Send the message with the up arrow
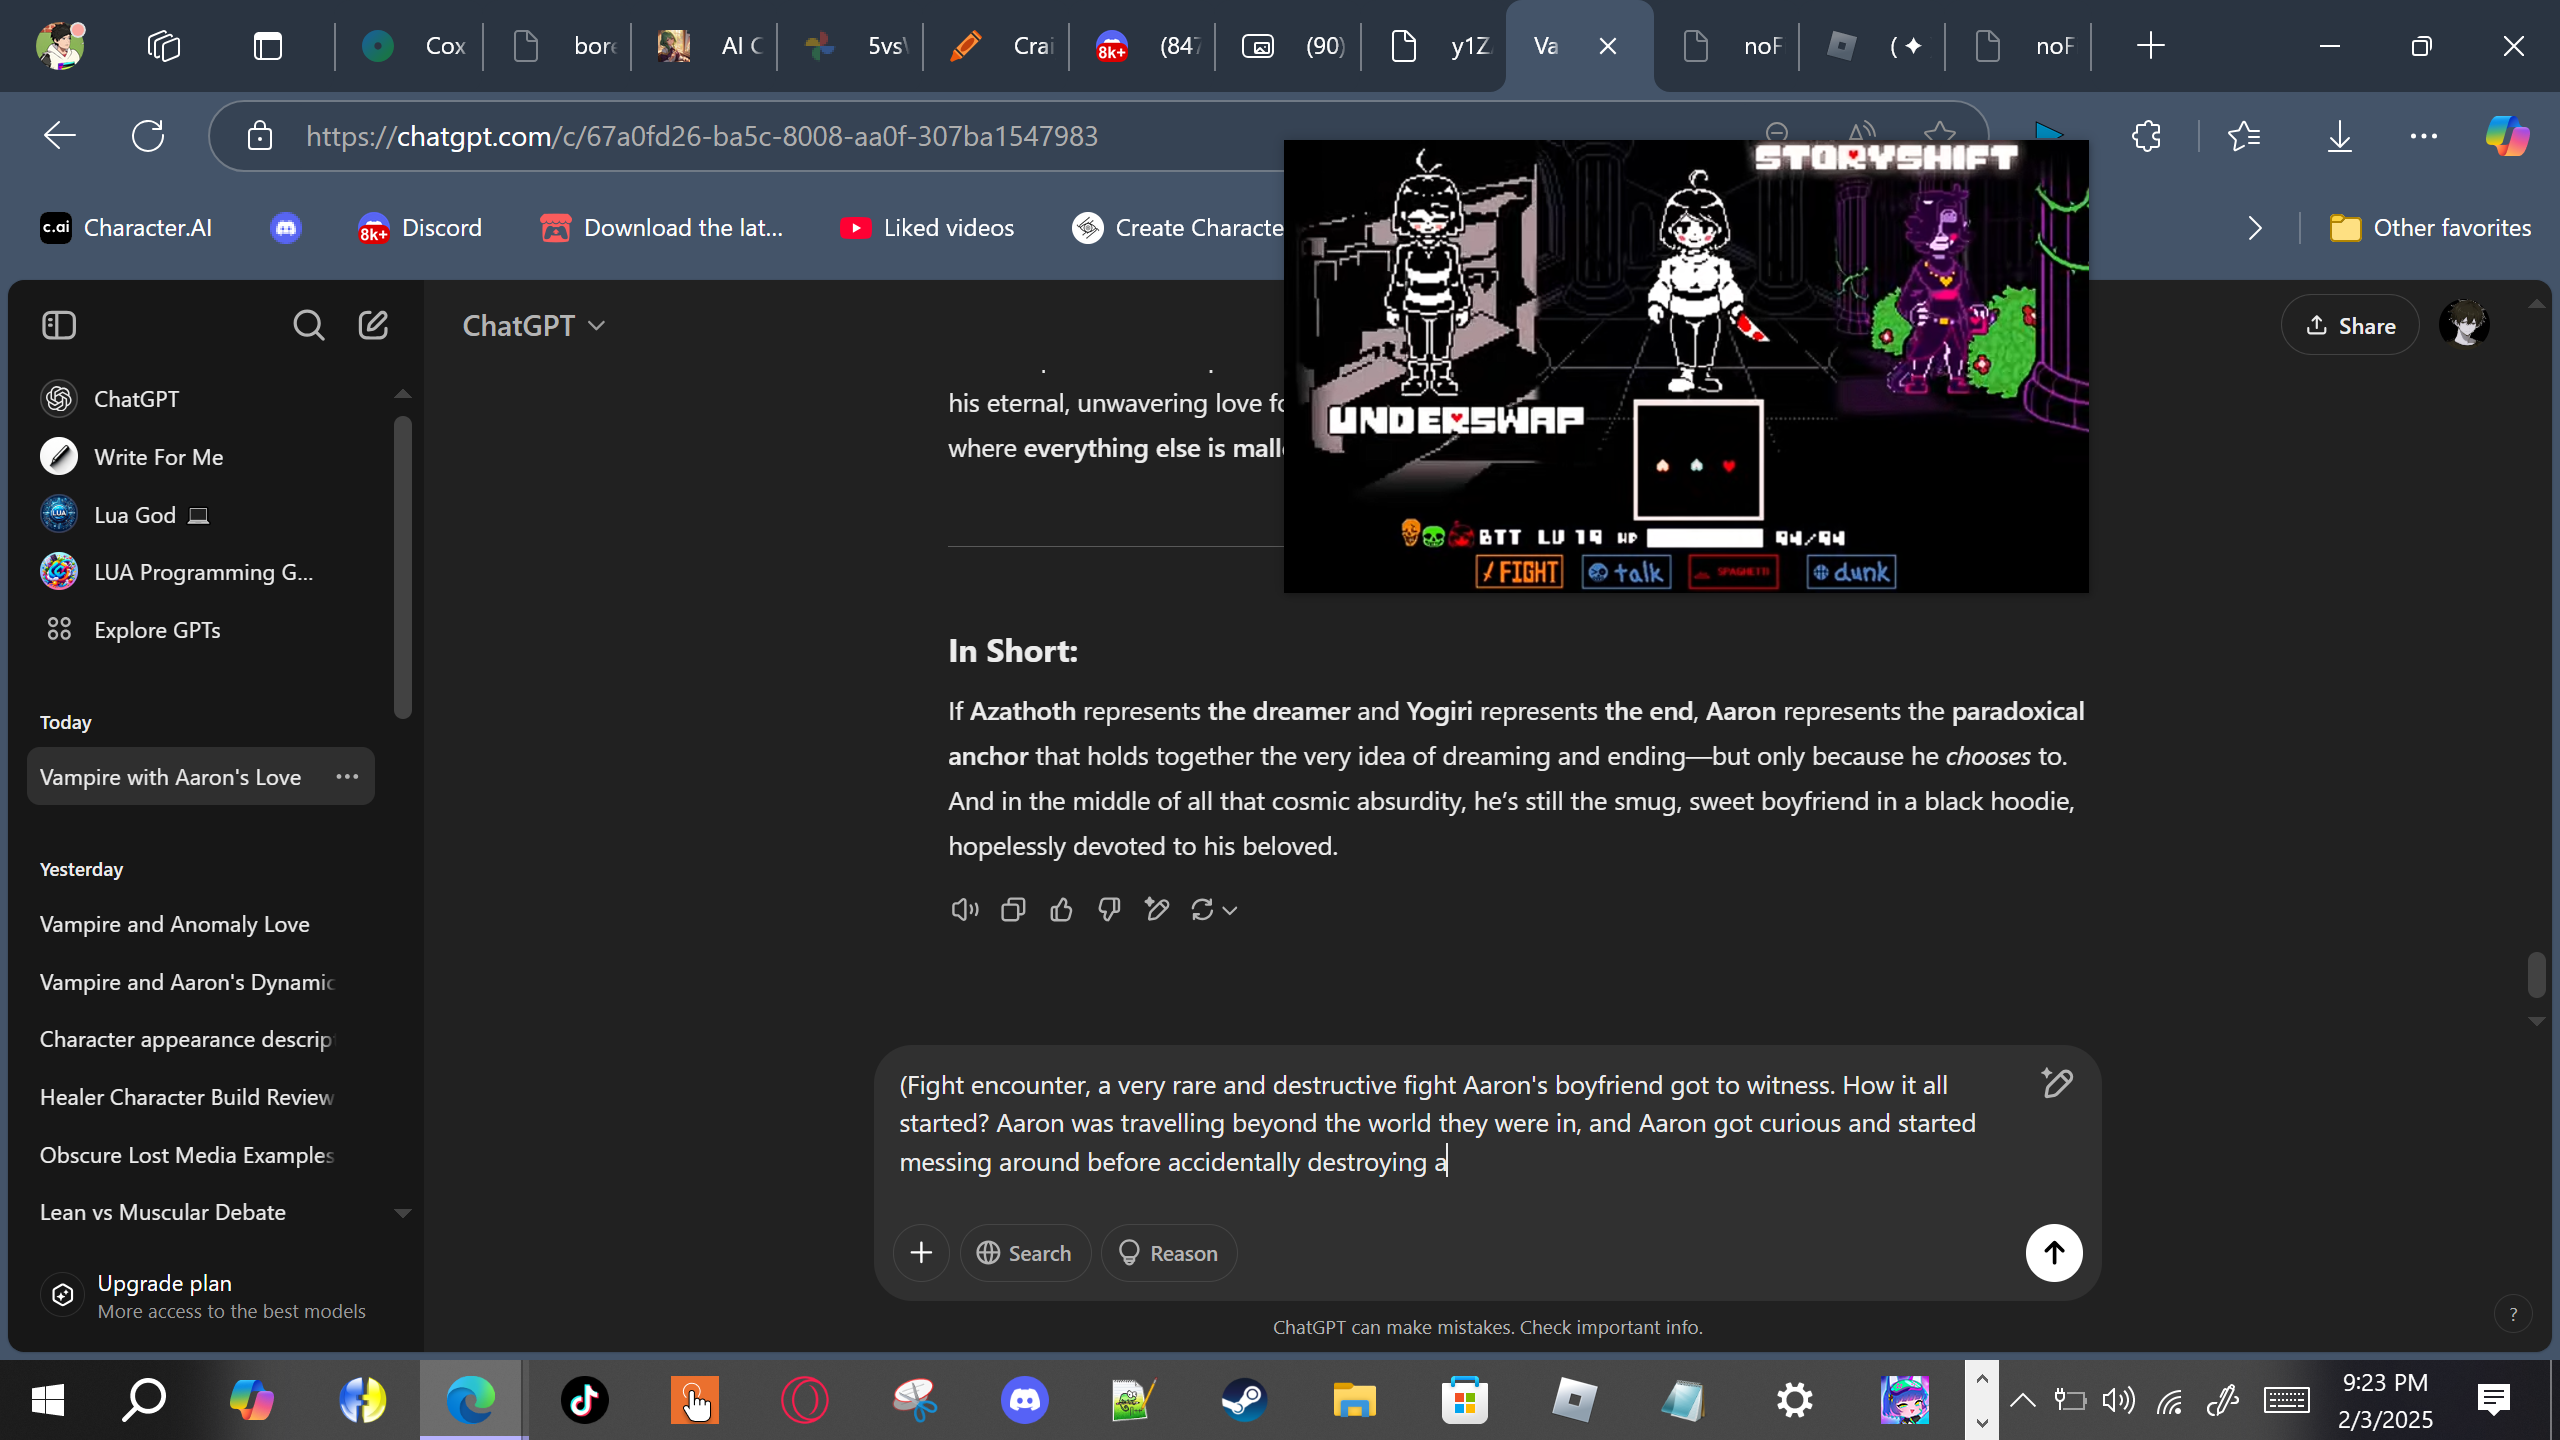 (x=2054, y=1252)
